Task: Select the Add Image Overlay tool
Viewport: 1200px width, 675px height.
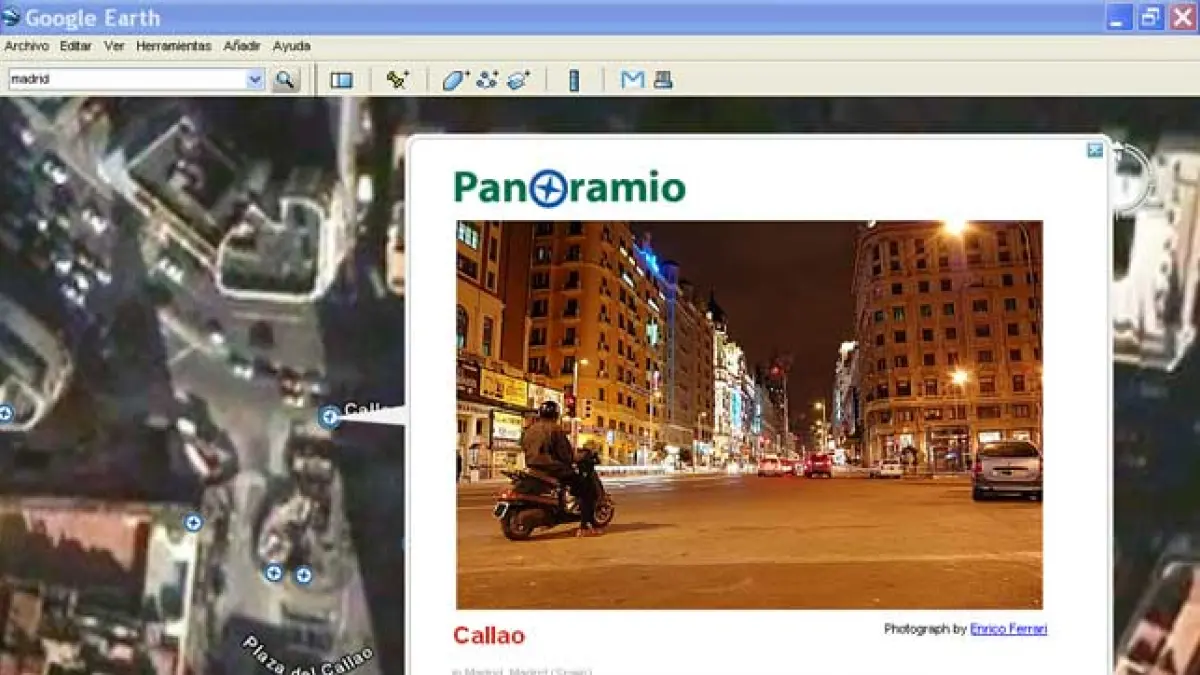Action: [x=518, y=80]
